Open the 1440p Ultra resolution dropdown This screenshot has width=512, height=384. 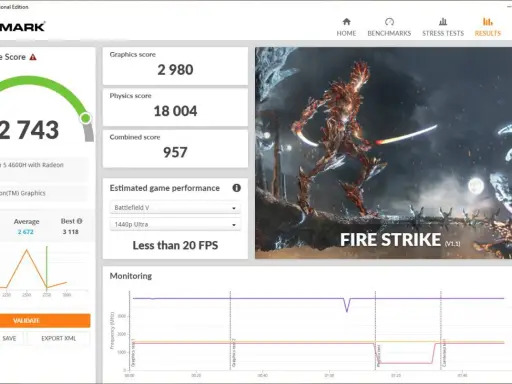pyautogui.click(x=175, y=225)
